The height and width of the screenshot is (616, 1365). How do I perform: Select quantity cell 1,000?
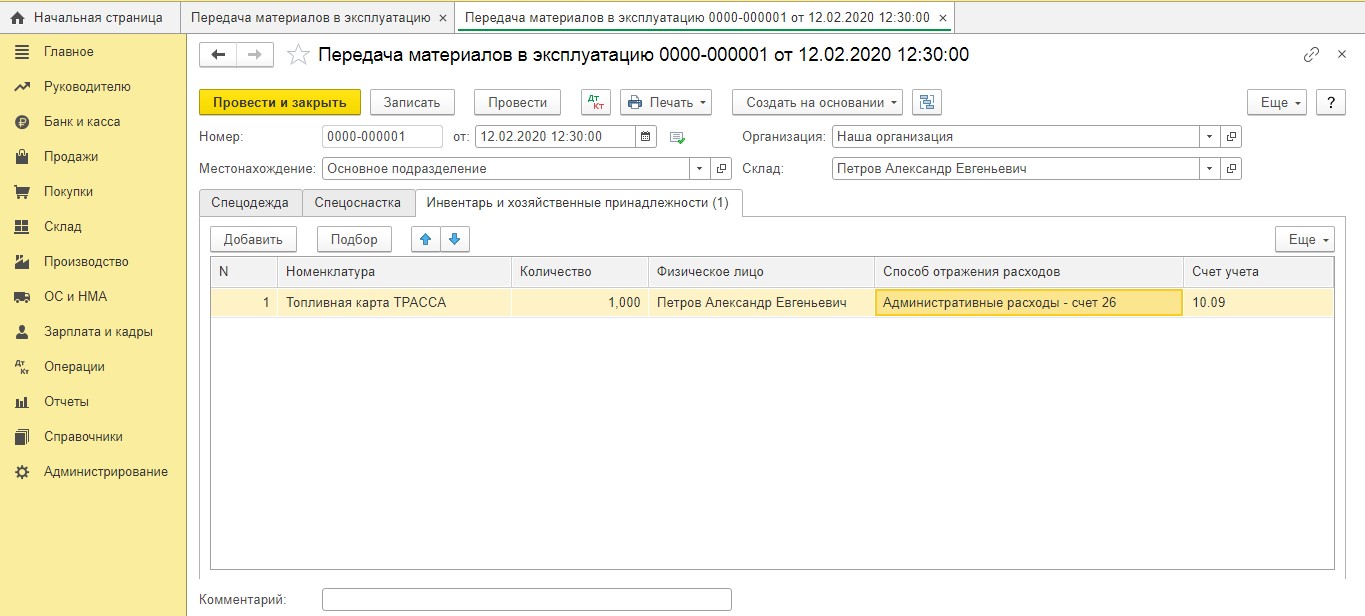[x=579, y=302]
